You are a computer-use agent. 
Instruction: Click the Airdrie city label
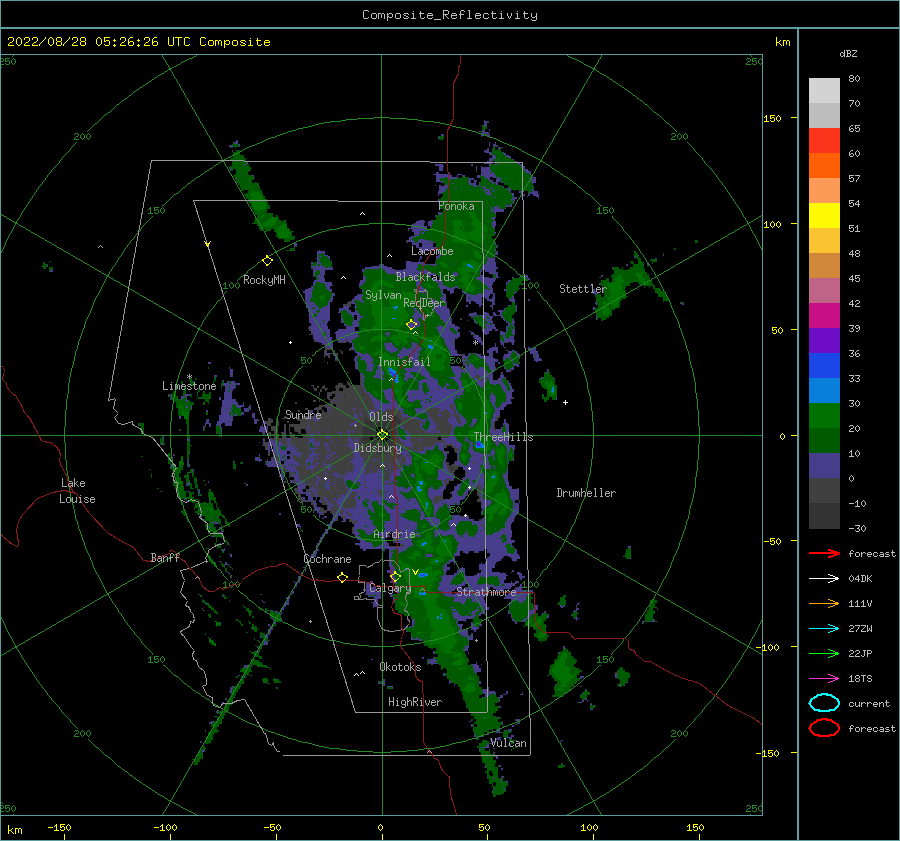coord(394,534)
